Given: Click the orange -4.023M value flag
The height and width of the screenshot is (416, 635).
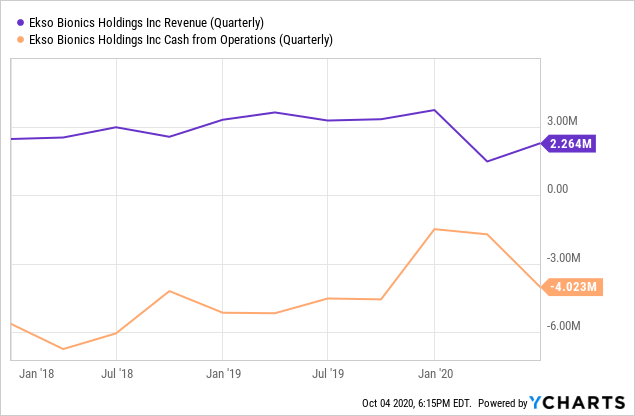Looking at the screenshot, I should [x=572, y=287].
